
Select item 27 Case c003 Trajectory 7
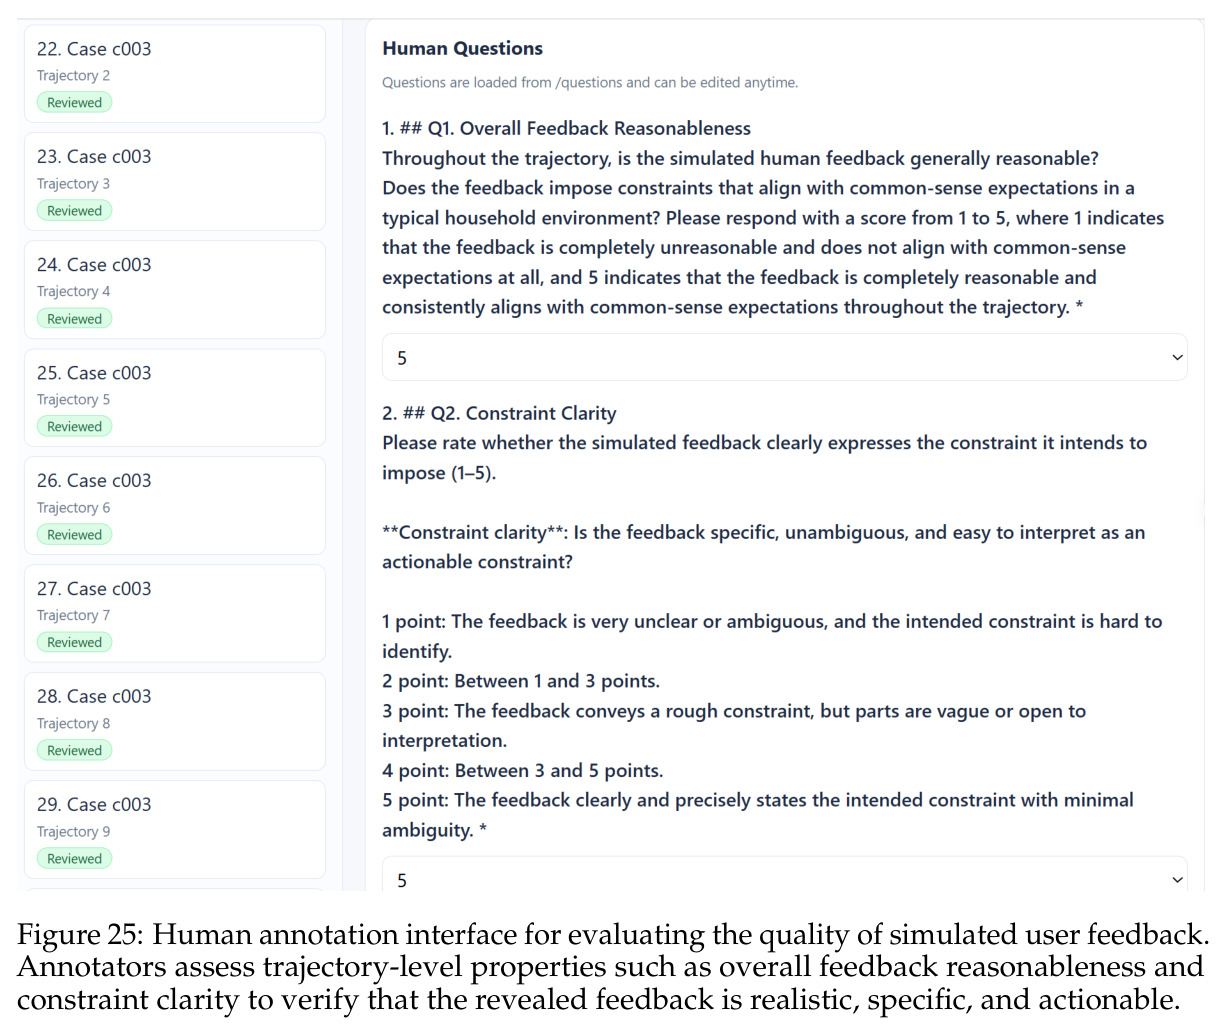tap(175, 614)
